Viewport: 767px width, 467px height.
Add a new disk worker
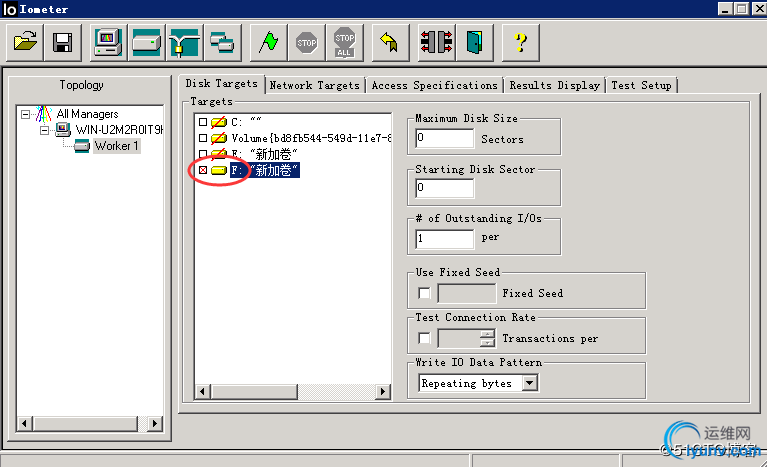click(146, 43)
